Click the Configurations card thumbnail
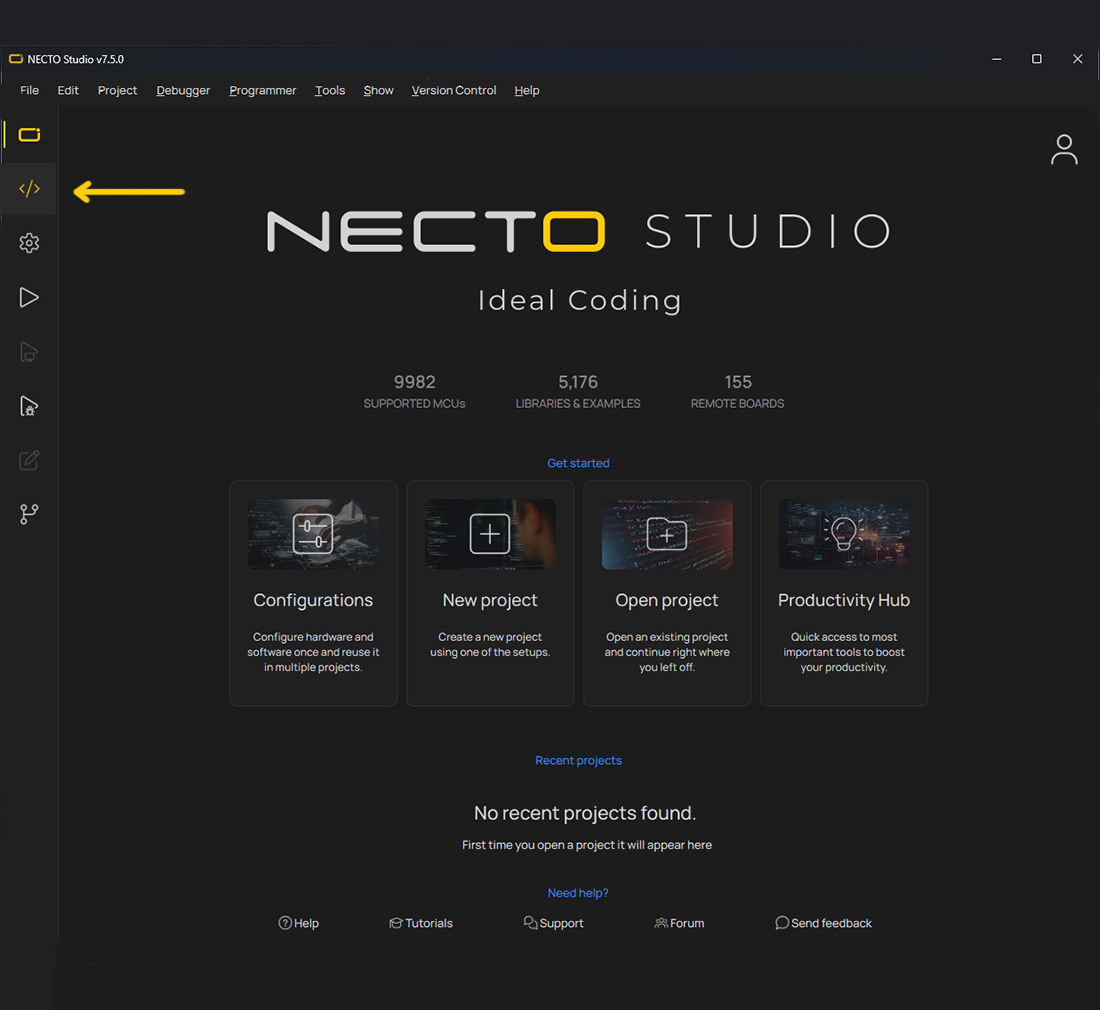 [313, 534]
